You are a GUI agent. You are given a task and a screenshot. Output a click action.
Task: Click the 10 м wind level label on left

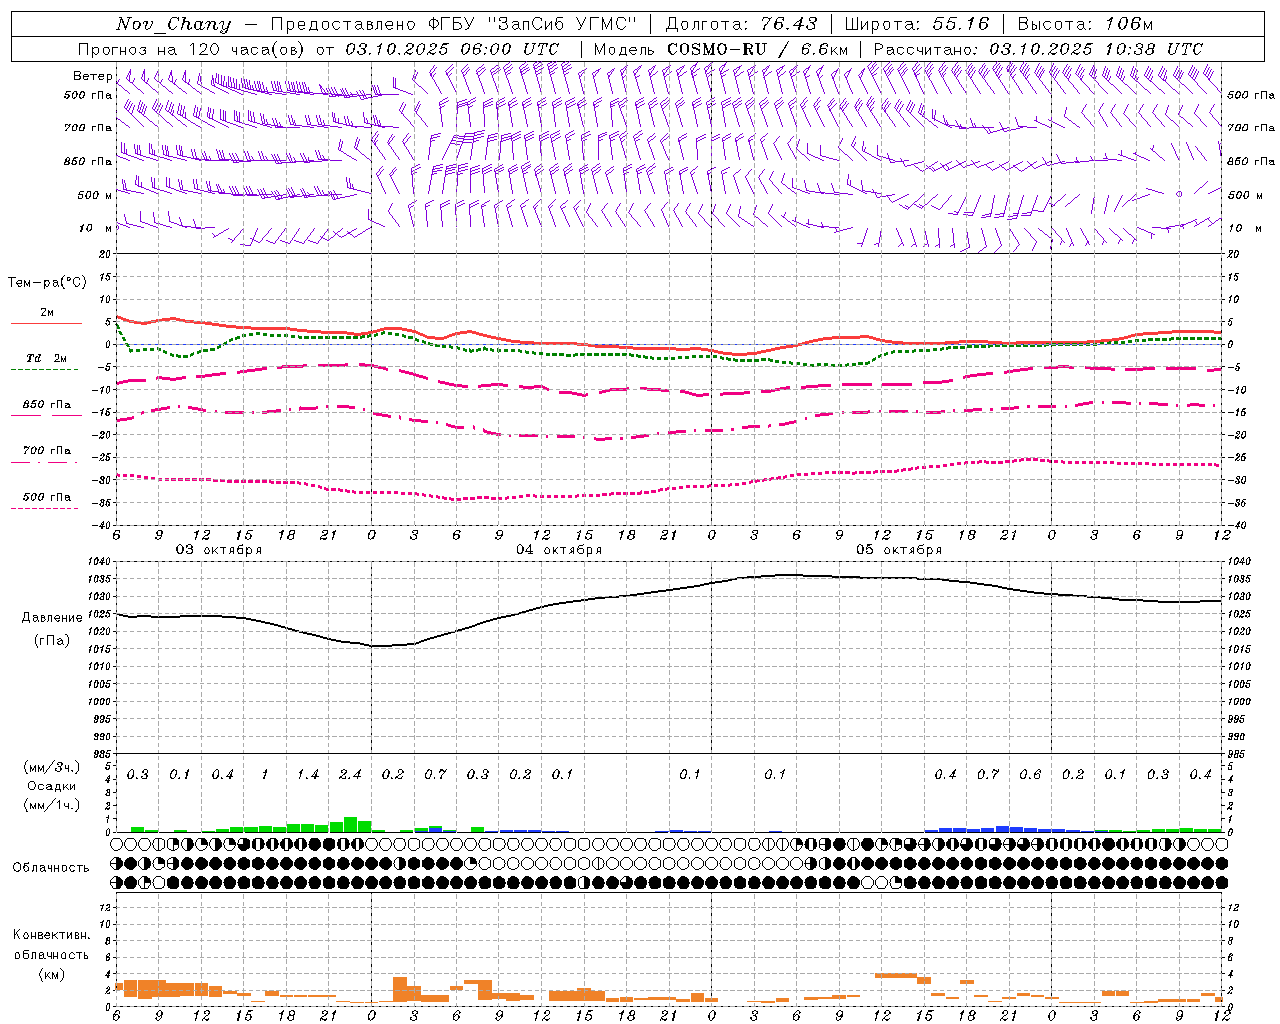(95, 229)
